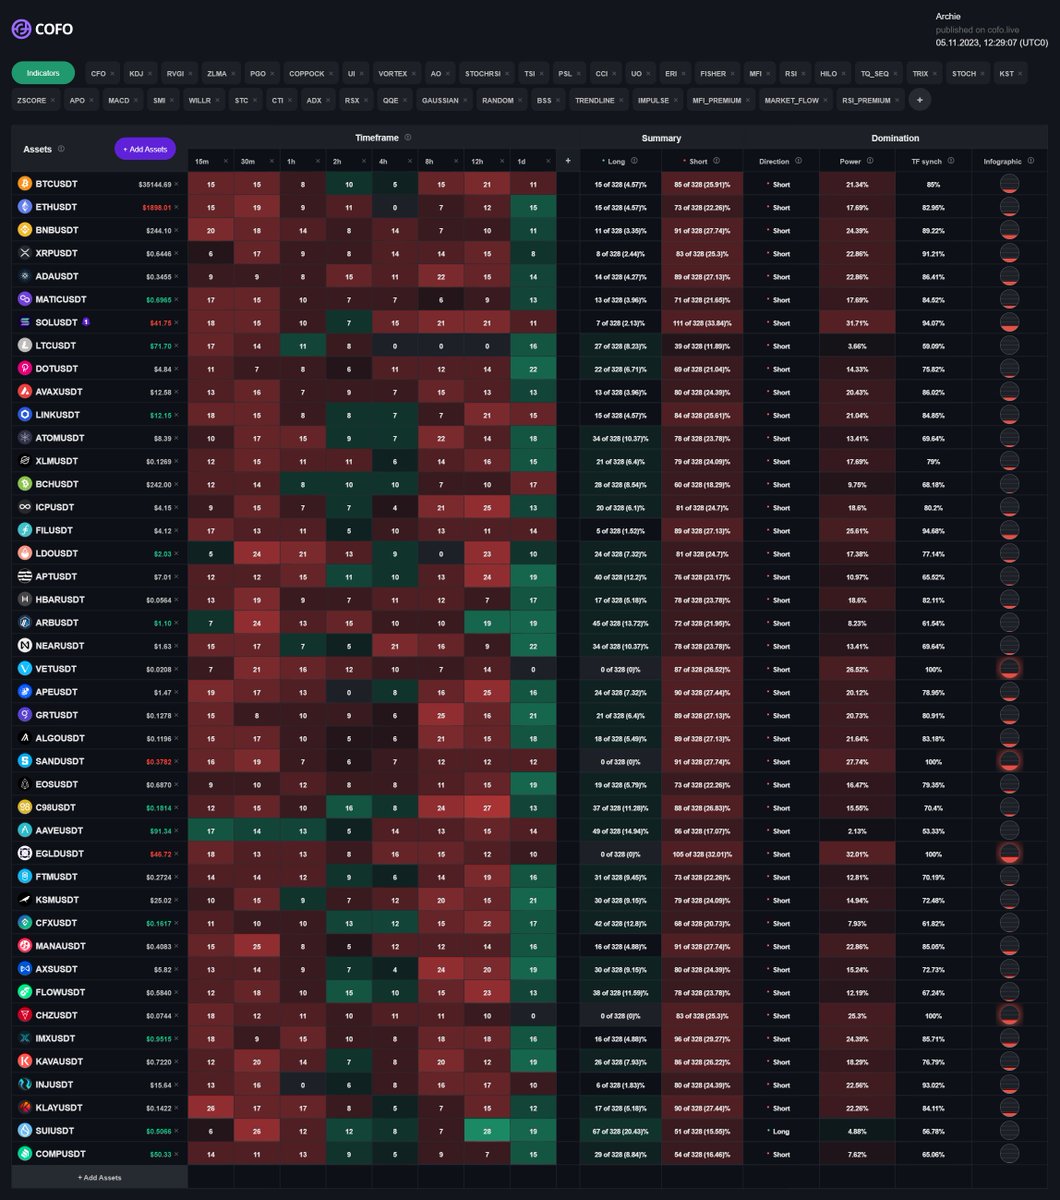Select the SUIUSDT asset row
Image resolution: width=1060 pixels, height=1200 pixels.
[100, 1131]
